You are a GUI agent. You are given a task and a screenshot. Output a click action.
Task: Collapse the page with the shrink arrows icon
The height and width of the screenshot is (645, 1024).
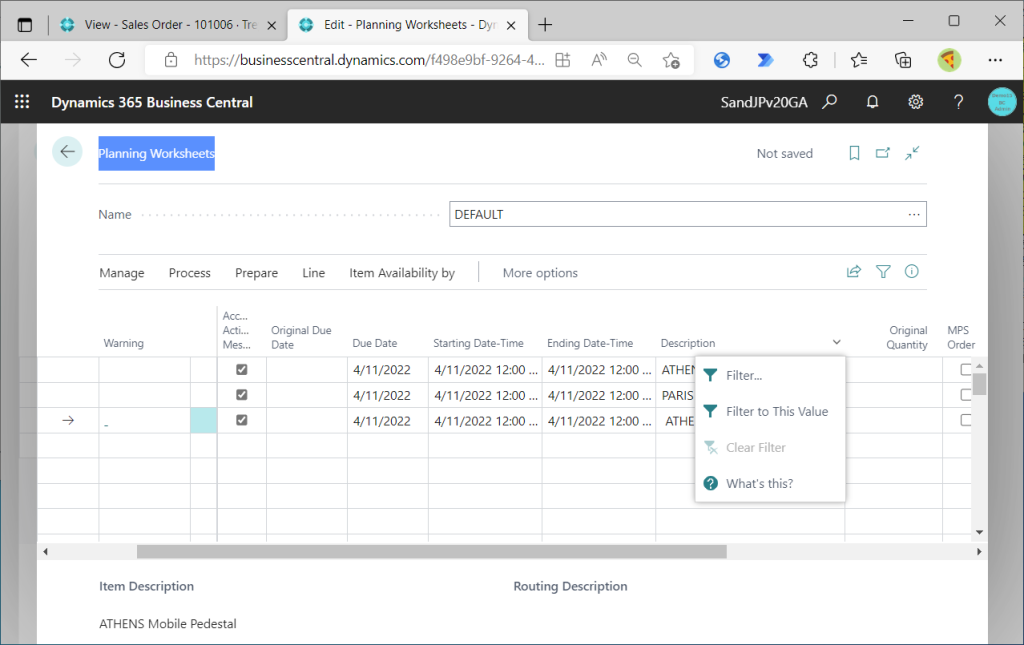tap(912, 153)
